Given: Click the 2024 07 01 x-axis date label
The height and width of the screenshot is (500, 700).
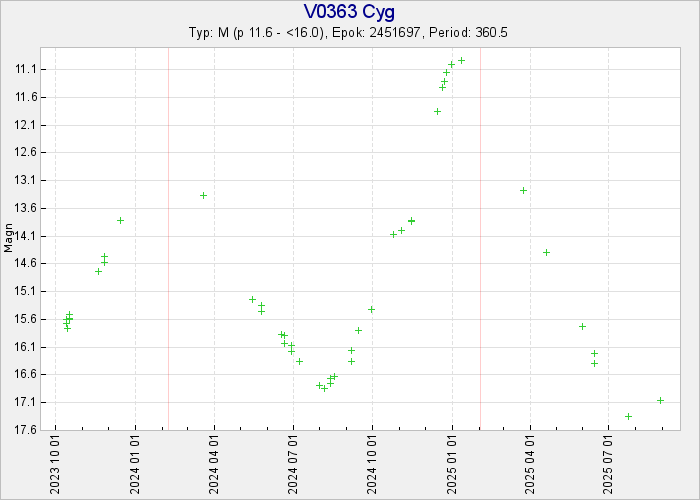Looking at the screenshot, I should point(293,464).
